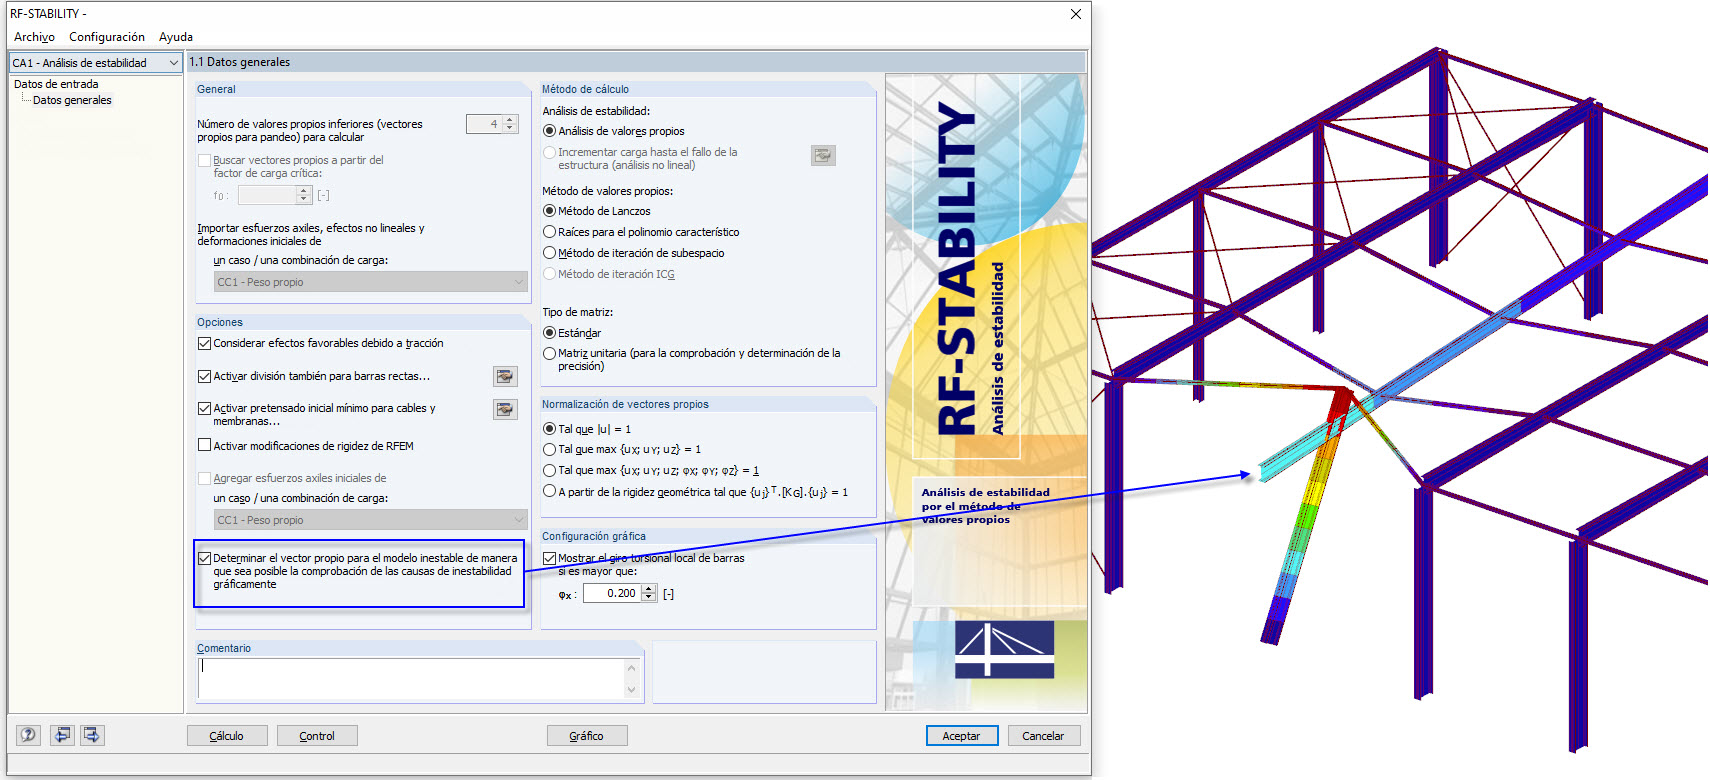Select Método de Lanczos

coord(549,211)
